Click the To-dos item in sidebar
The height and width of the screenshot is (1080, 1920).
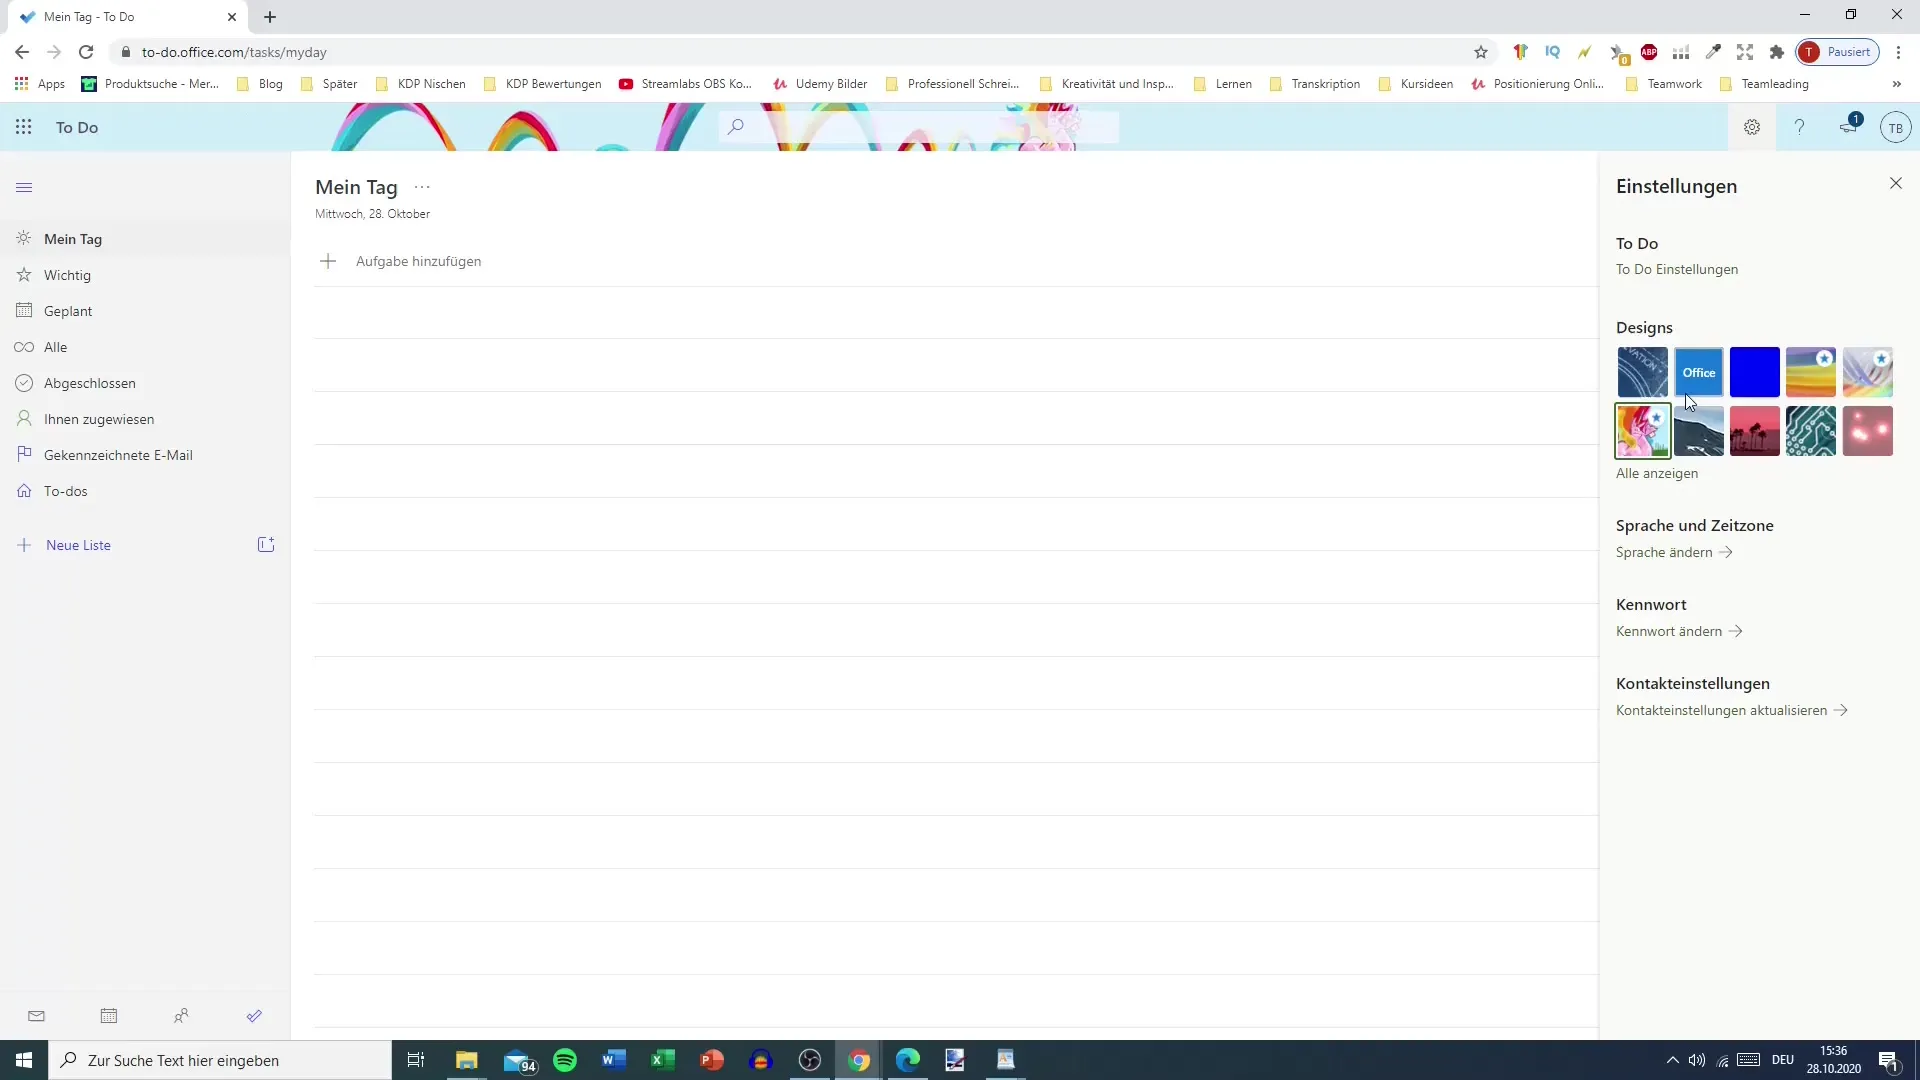pos(65,491)
